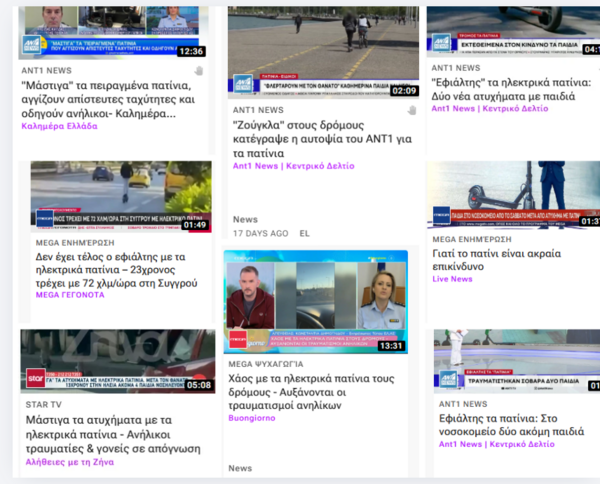This screenshot has height=484, width=600.
Task: Follow the Καλημέρα Ελλάδα show link
Action: (x=59, y=126)
